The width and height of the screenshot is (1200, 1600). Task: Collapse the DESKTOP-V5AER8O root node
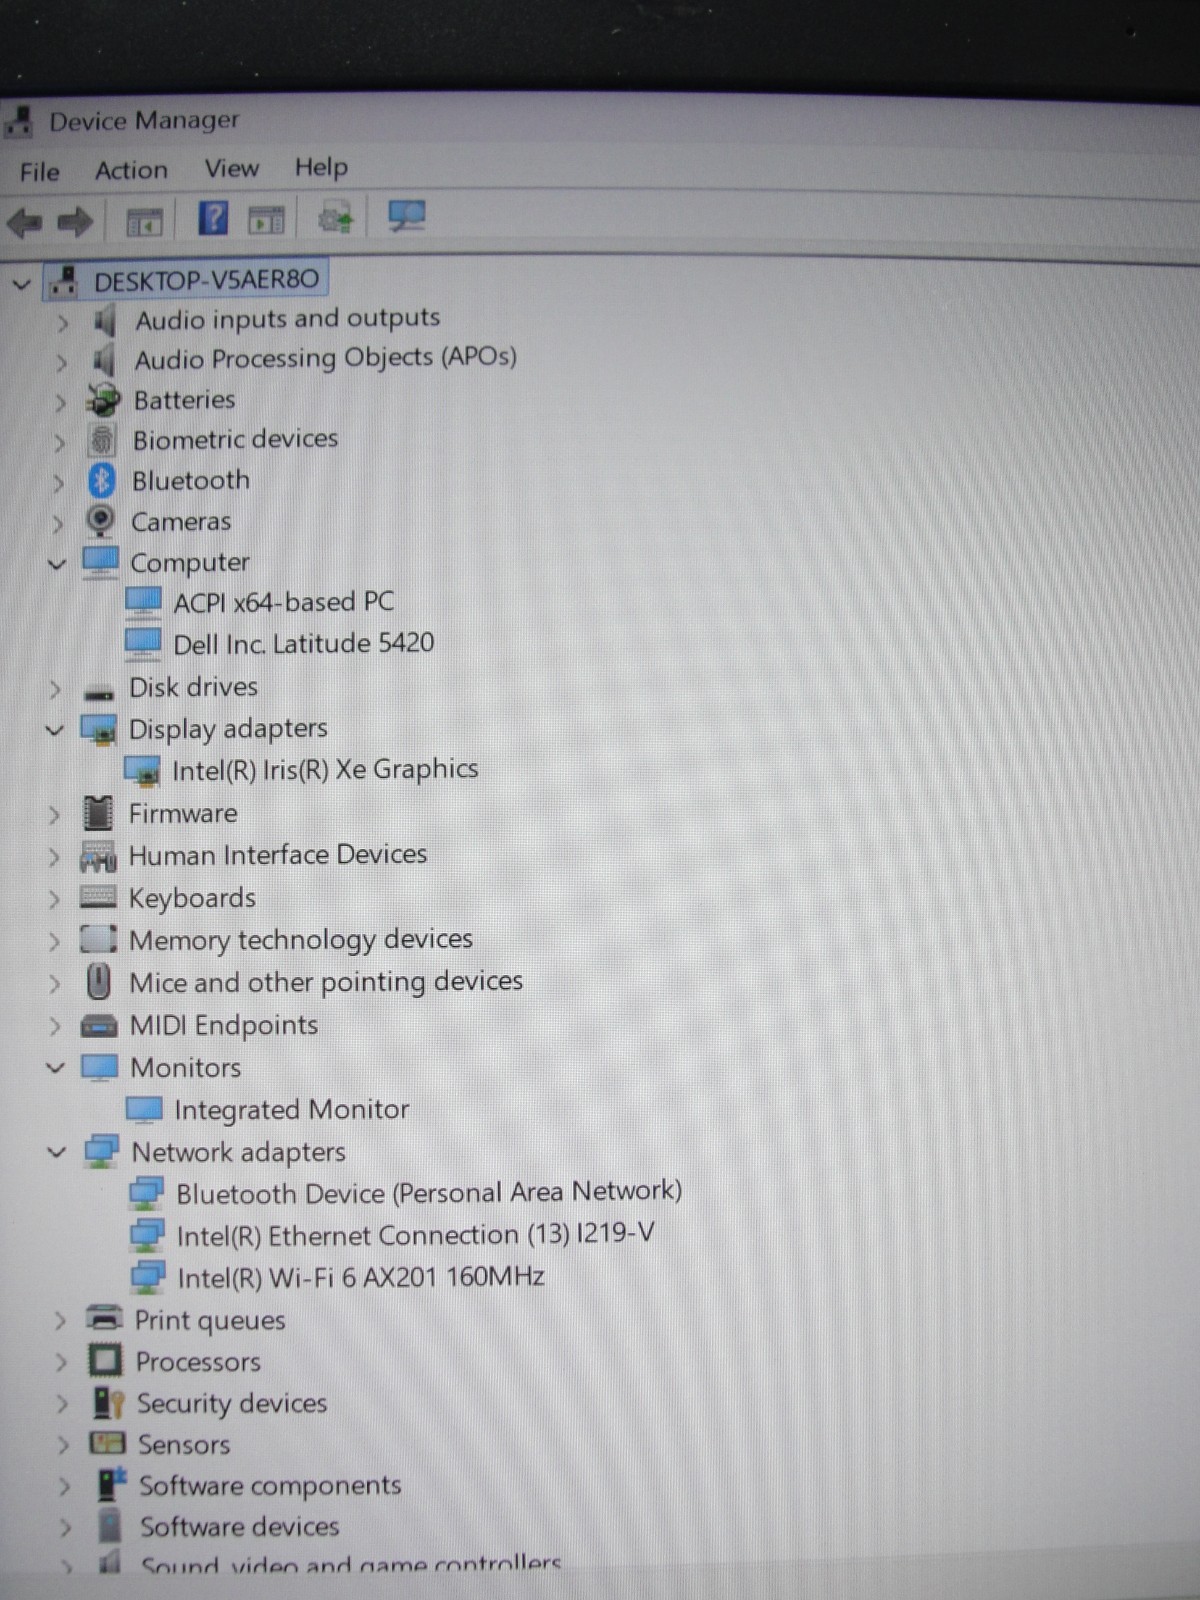point(22,285)
